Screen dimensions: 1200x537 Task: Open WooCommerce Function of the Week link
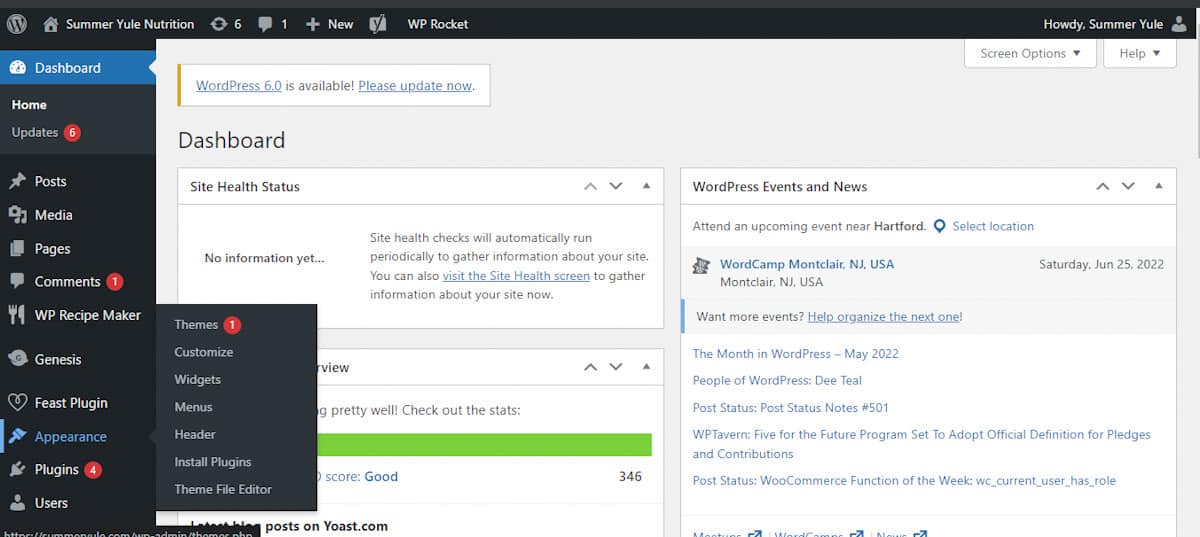(904, 480)
